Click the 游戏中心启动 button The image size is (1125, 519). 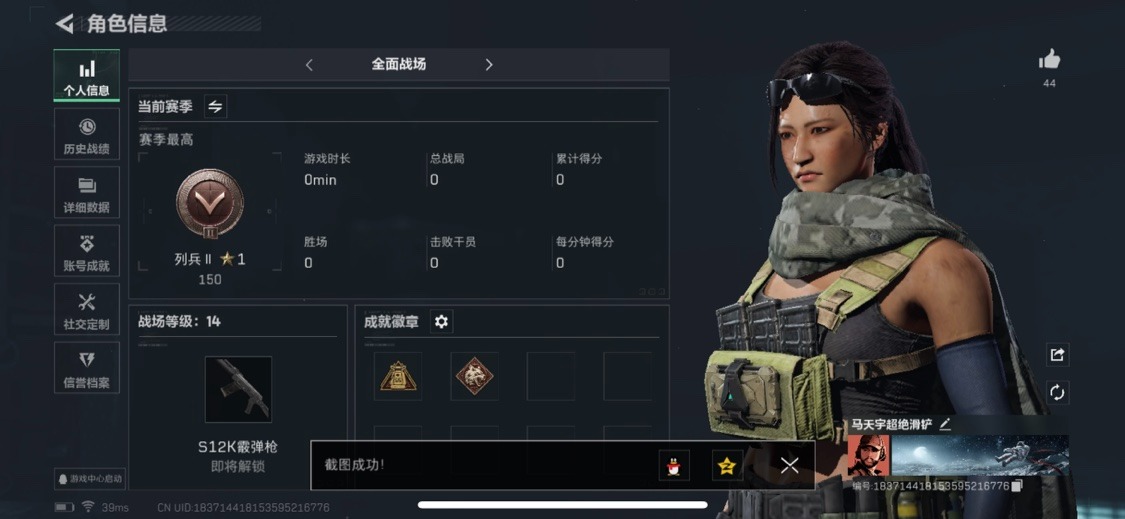90,479
